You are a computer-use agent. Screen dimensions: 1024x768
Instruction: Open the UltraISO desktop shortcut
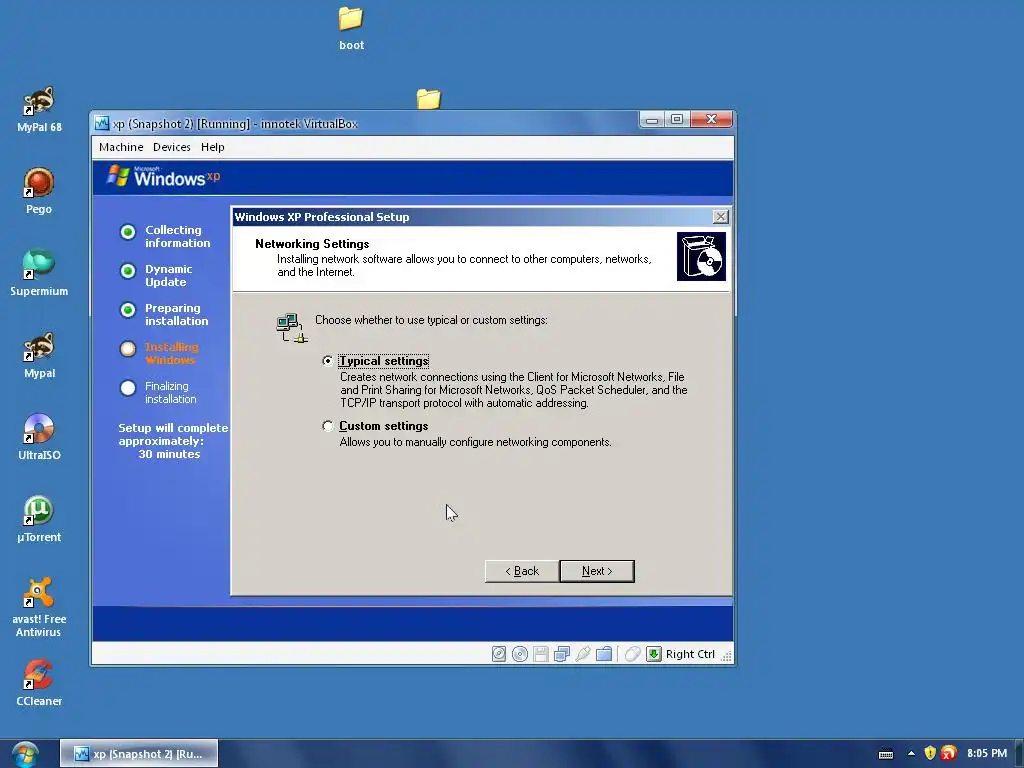click(39, 437)
